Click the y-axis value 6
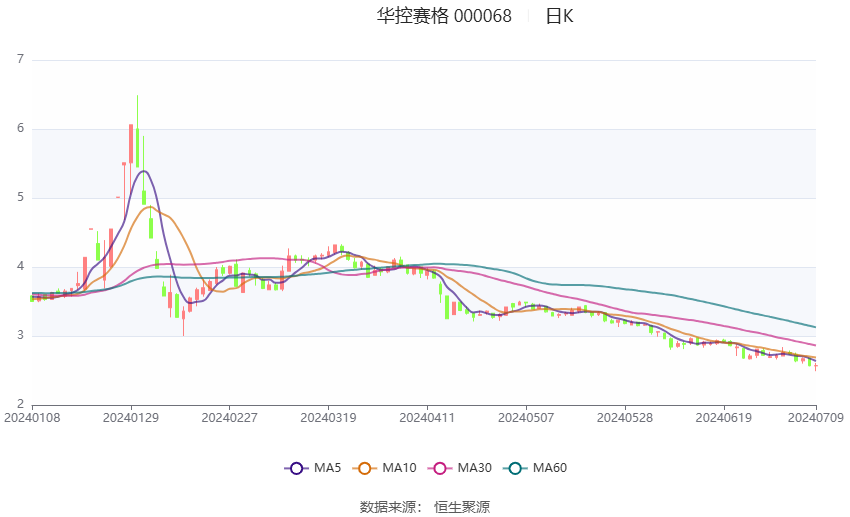This screenshot has height=517, width=850. tap(21, 128)
